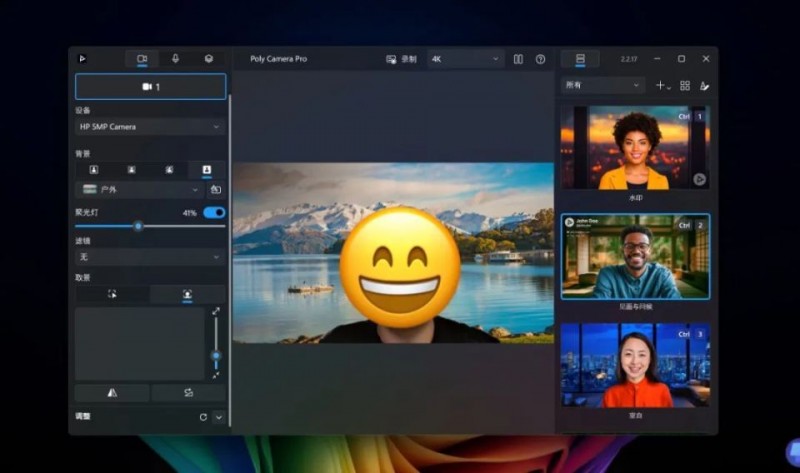Switch to the microphone settings tab
The image size is (800, 473).
coord(175,59)
